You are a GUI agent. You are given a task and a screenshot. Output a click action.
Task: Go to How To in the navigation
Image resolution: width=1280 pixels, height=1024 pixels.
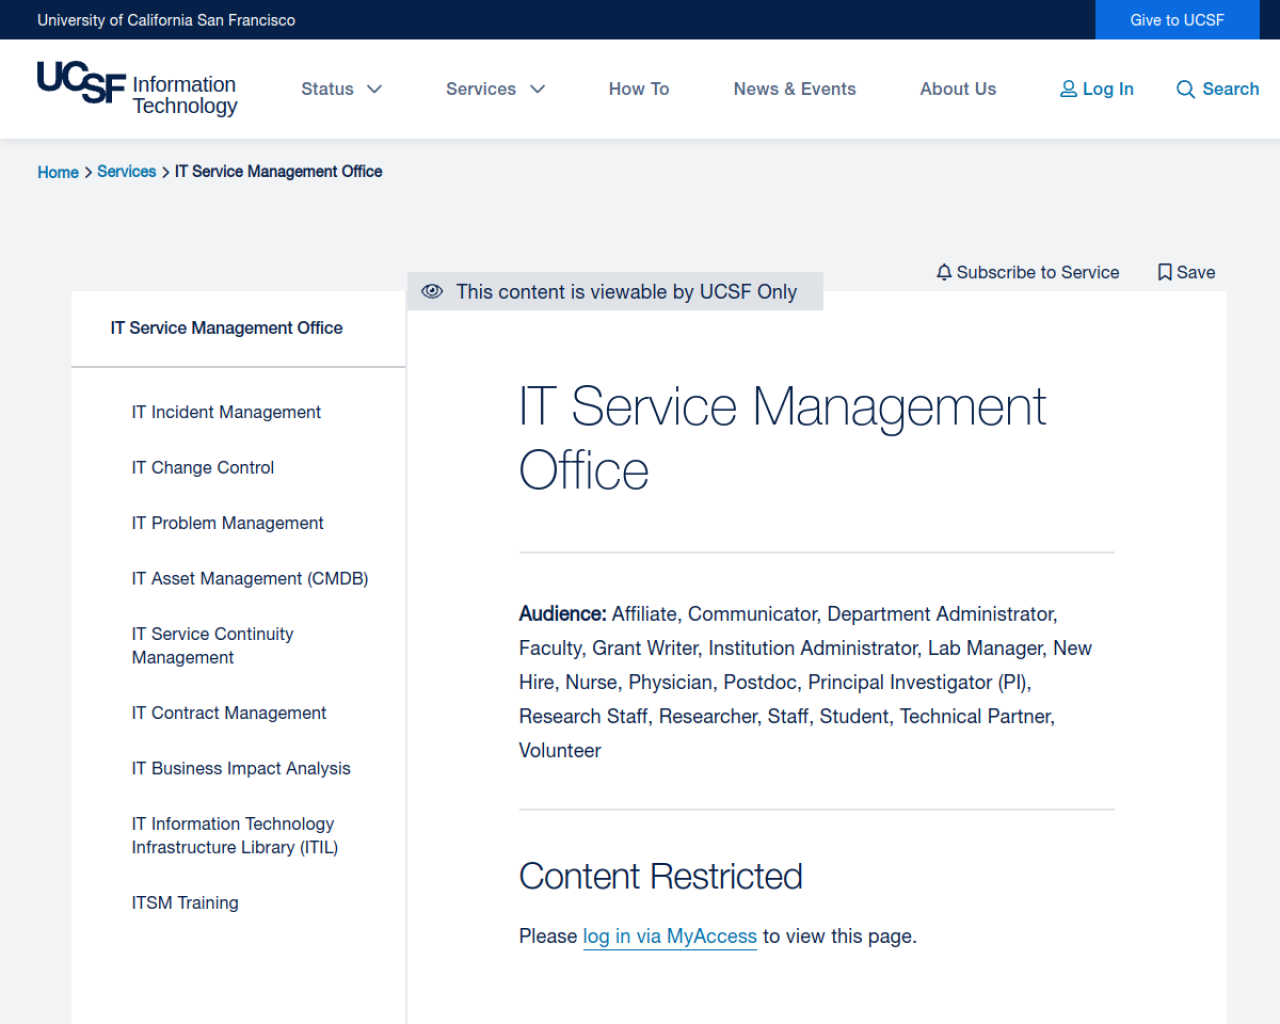point(639,89)
